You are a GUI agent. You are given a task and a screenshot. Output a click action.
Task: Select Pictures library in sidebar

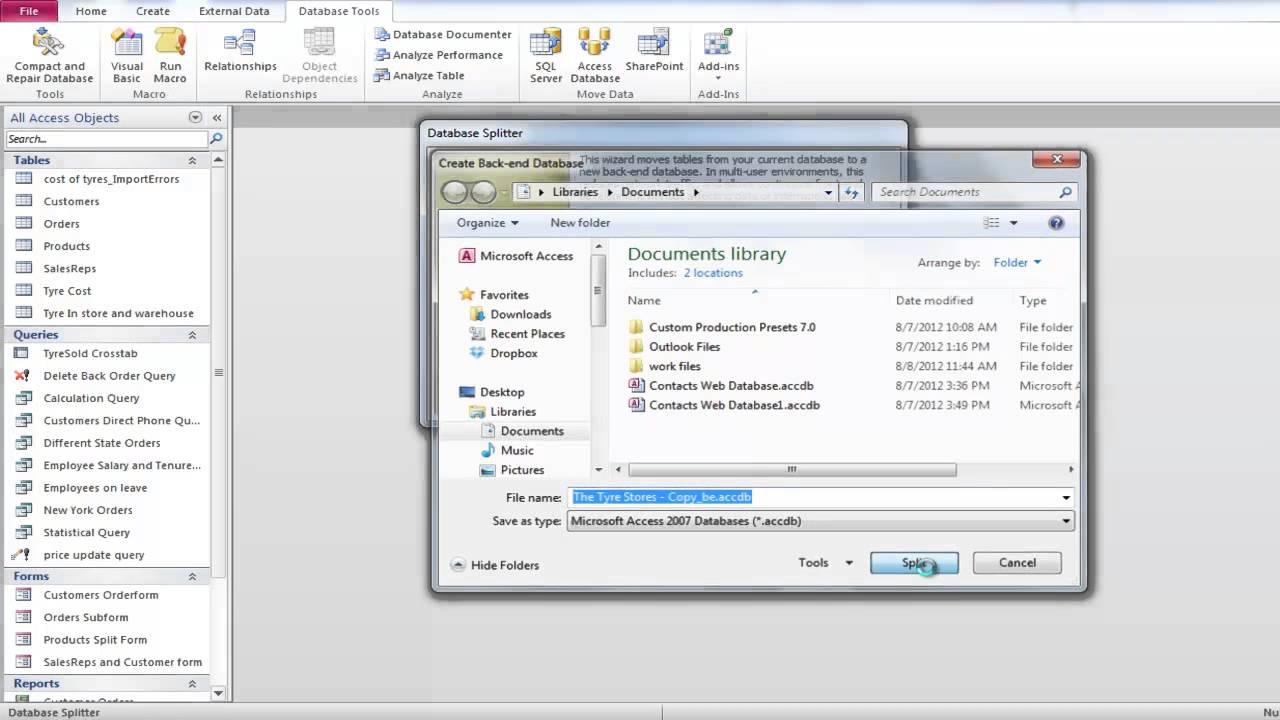512,470
